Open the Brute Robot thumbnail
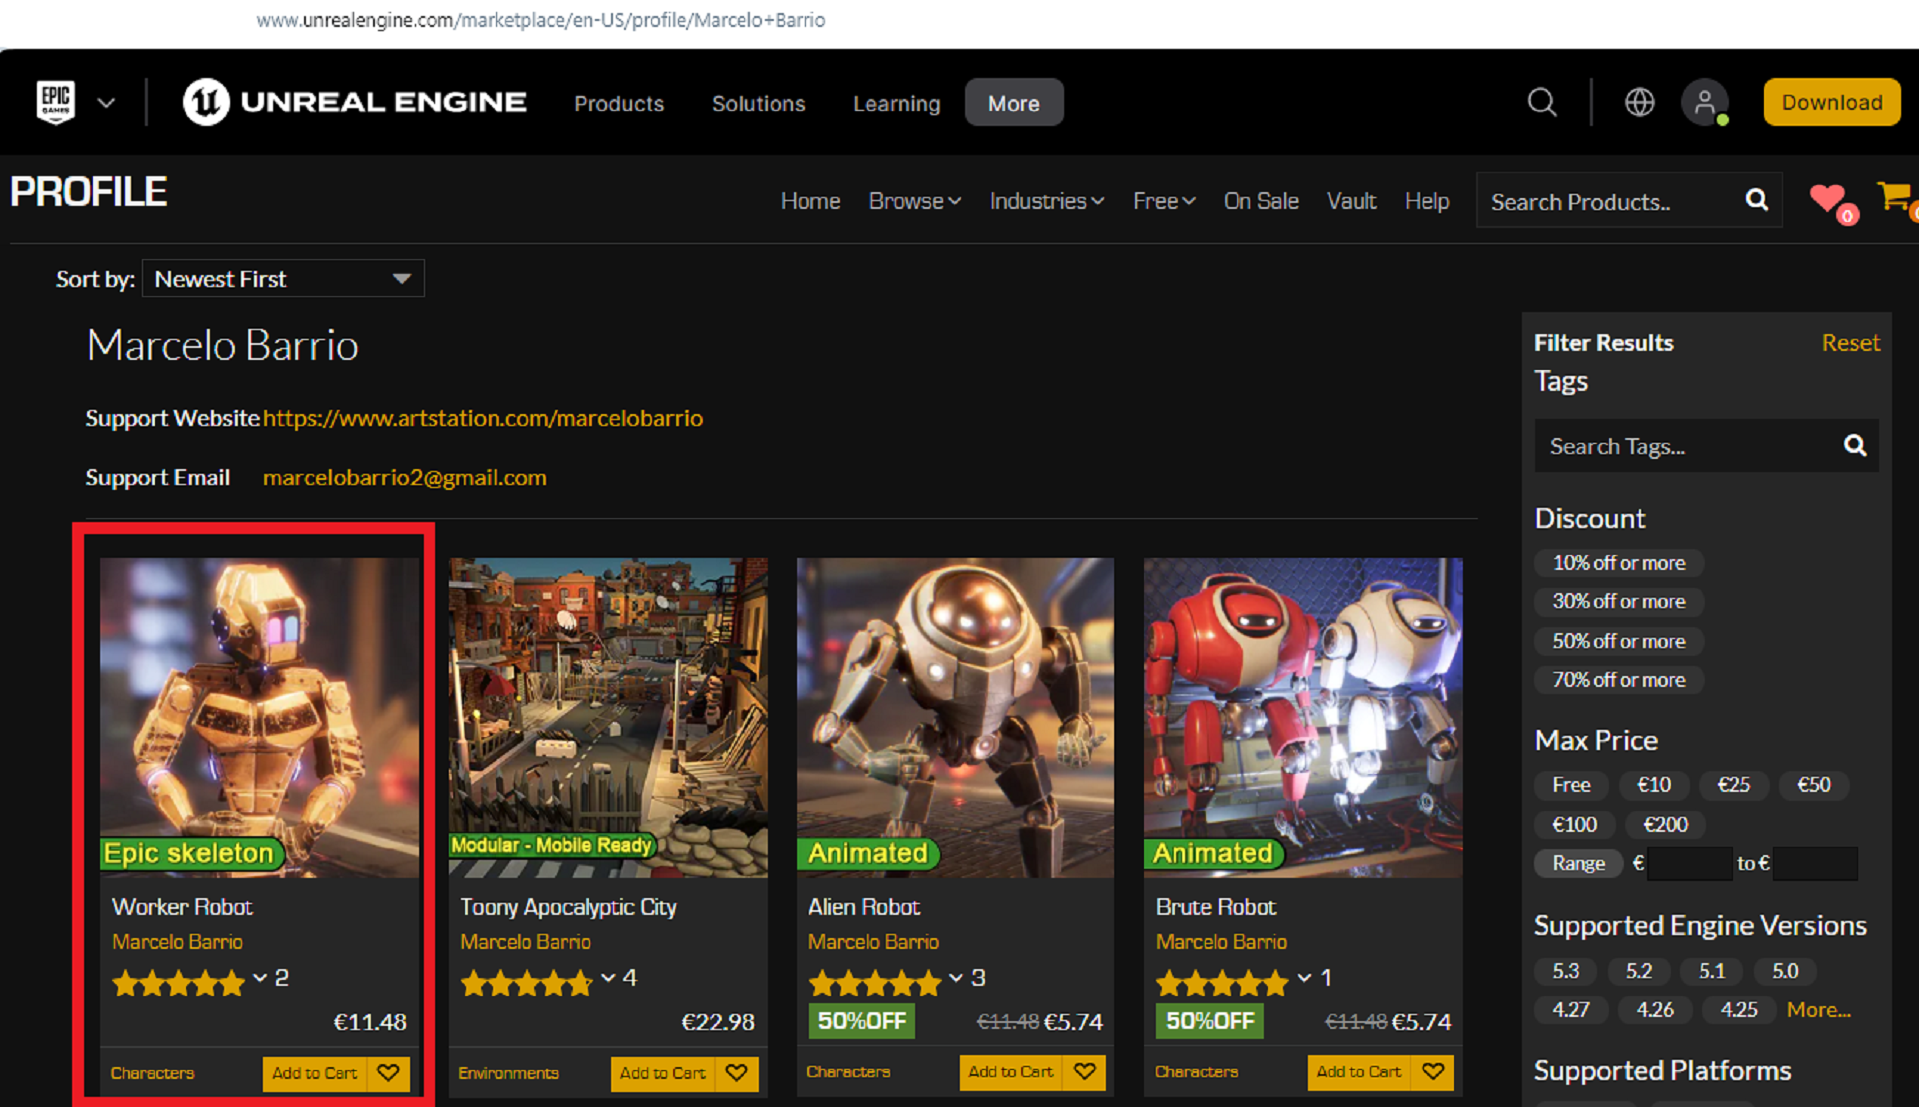The width and height of the screenshot is (1919, 1107). point(1303,717)
